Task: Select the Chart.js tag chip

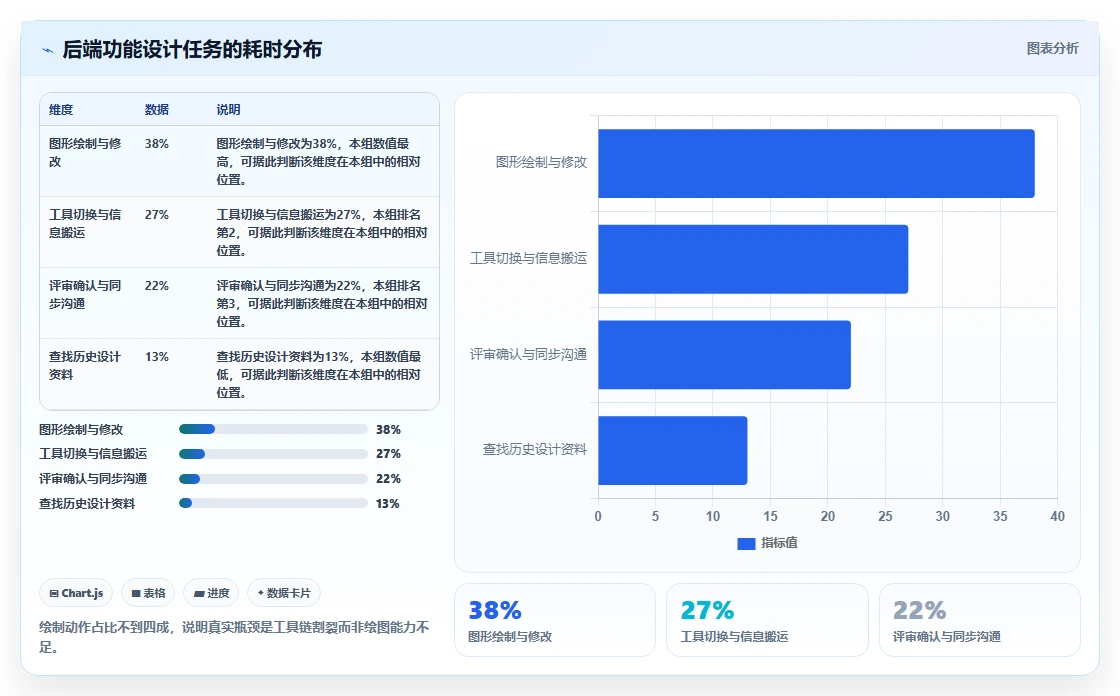Action: (x=76, y=593)
